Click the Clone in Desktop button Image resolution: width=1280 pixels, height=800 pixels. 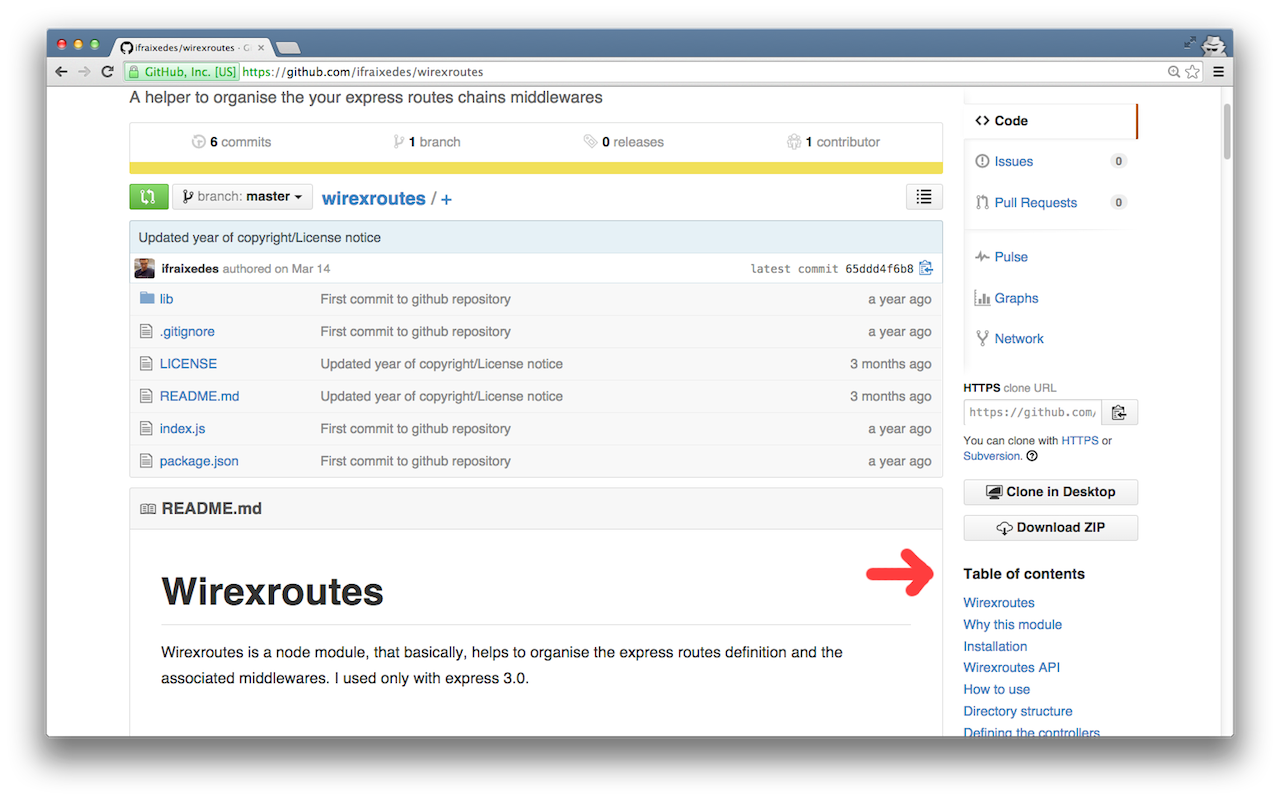pyautogui.click(x=1050, y=492)
